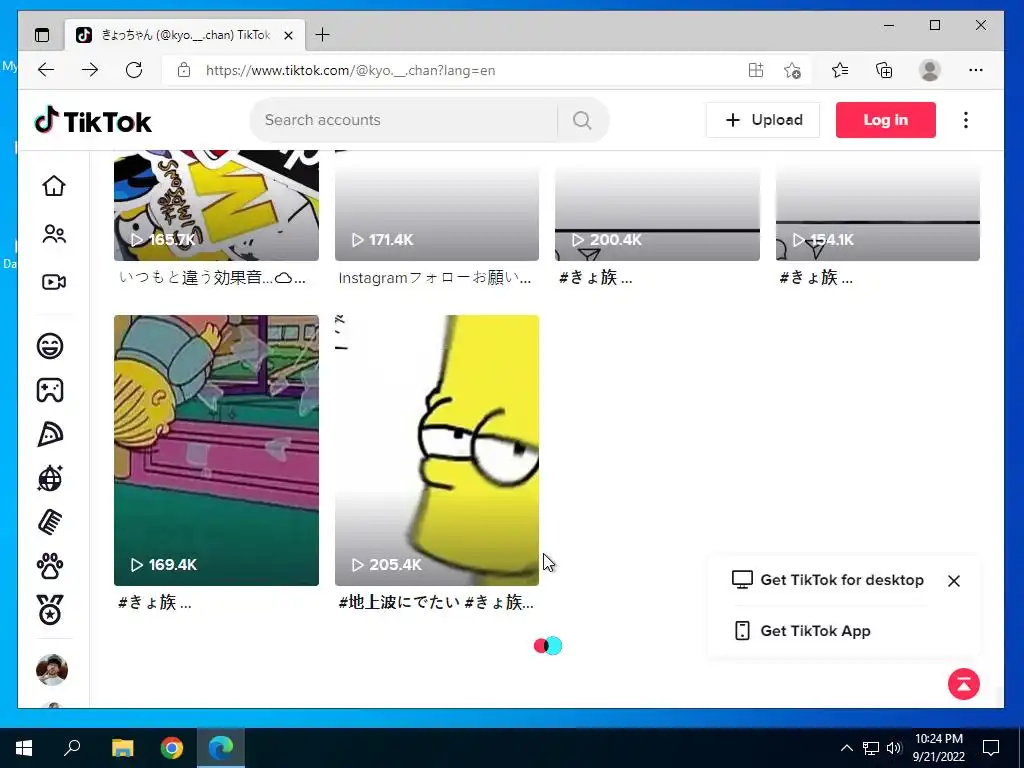The width and height of the screenshot is (1024, 768).
Task: Open the TikTok home feed icon
Action: [x=54, y=186]
